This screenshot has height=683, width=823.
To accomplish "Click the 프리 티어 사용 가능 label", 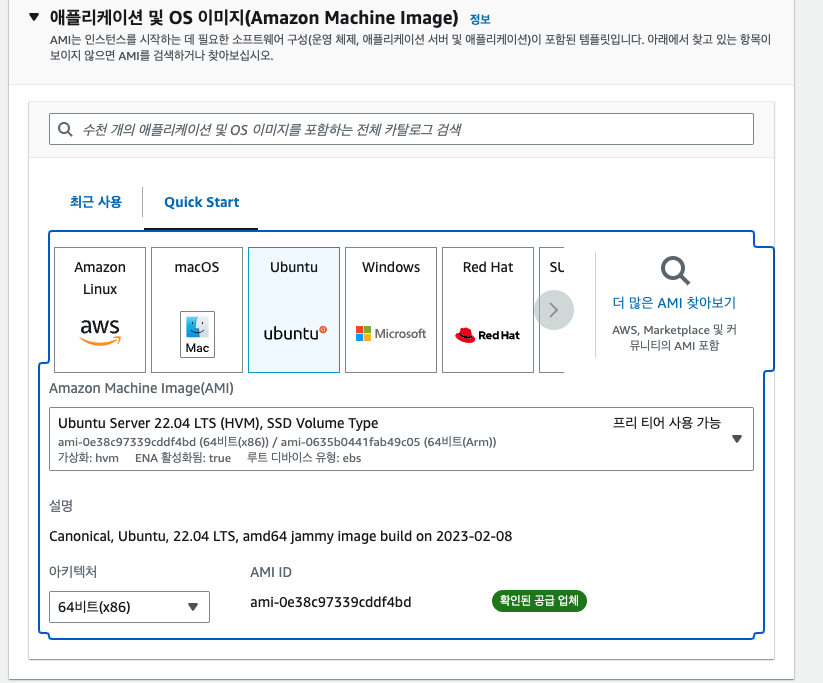I will [667, 423].
